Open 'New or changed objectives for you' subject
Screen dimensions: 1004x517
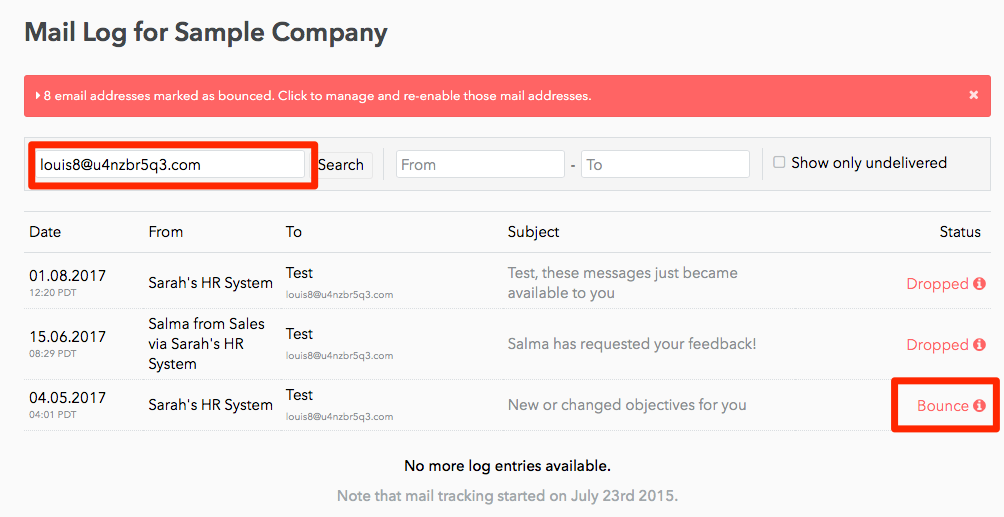pos(627,405)
